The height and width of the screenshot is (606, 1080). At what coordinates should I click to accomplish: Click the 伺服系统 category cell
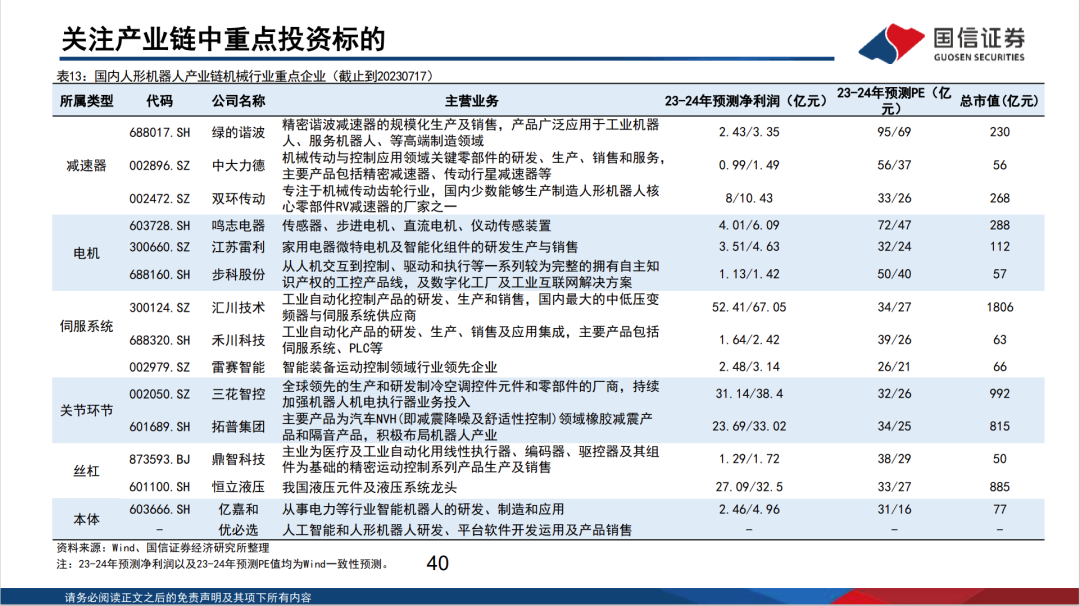[86, 326]
